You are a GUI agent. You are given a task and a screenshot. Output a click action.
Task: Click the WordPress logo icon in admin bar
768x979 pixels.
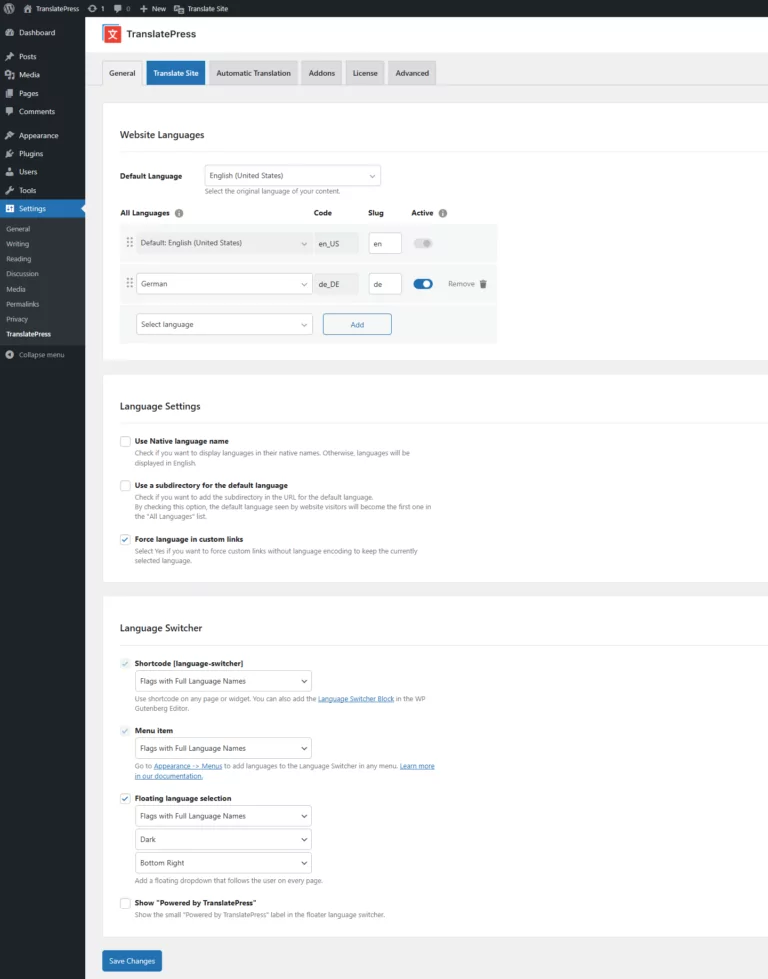tap(9, 8)
